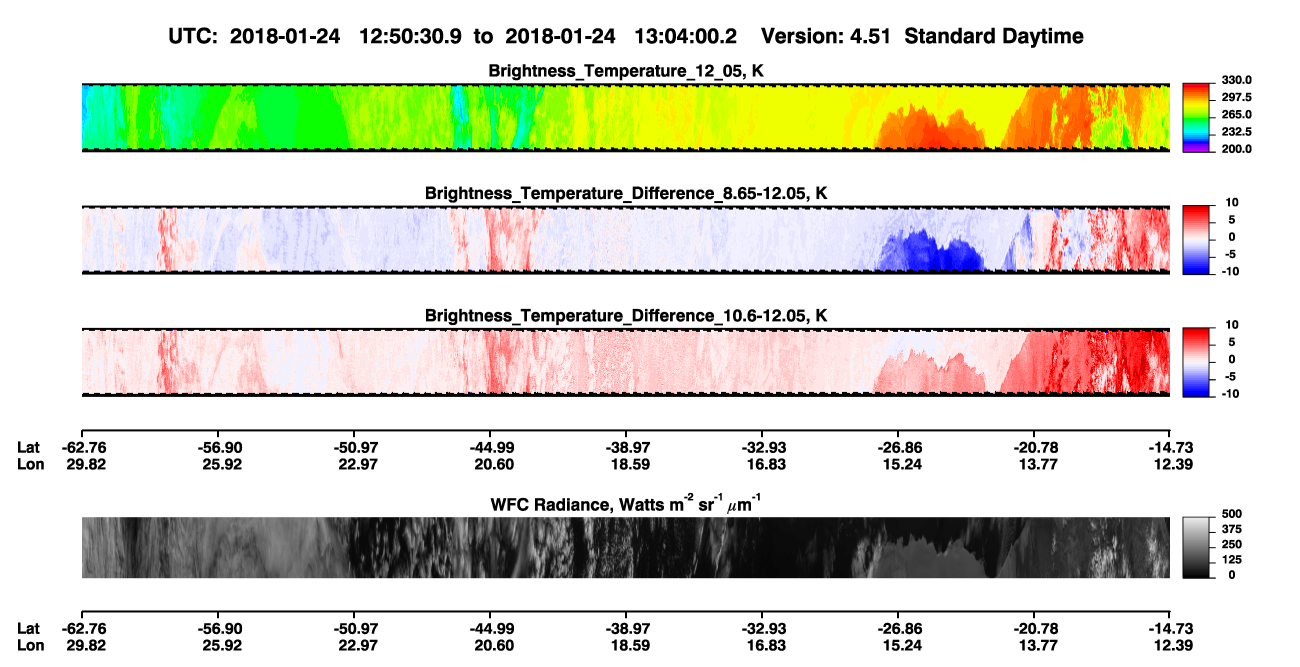Select the Version: 4.51 text

826,36
